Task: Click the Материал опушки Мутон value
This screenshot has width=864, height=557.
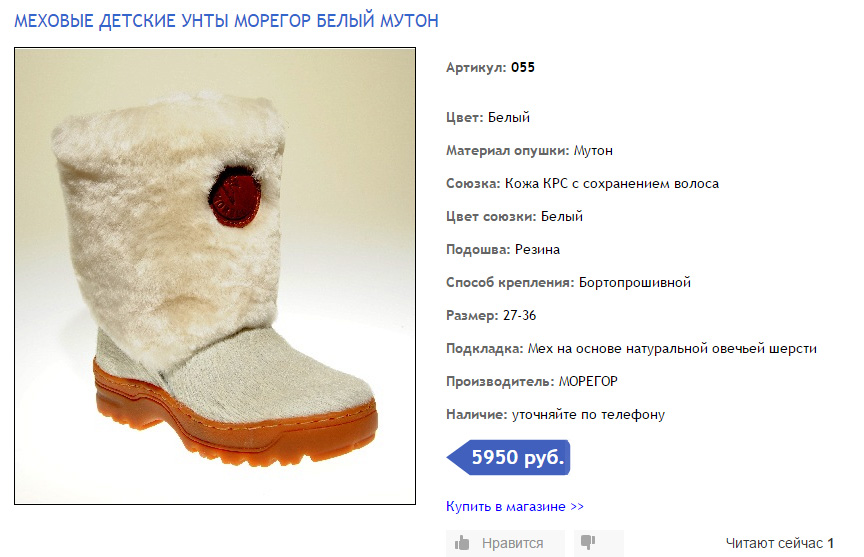Action: pyautogui.click(x=593, y=150)
